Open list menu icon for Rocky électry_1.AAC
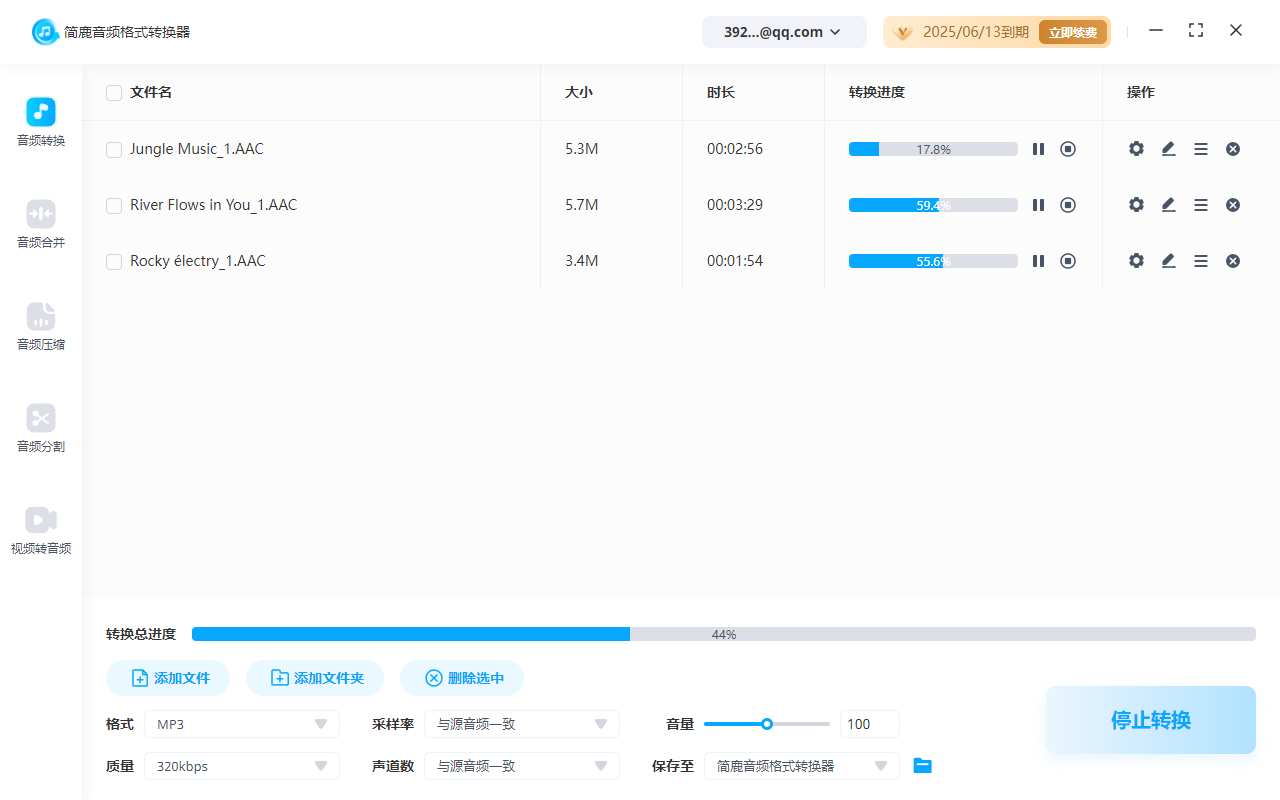Image resolution: width=1280 pixels, height=800 pixels. click(x=1201, y=261)
